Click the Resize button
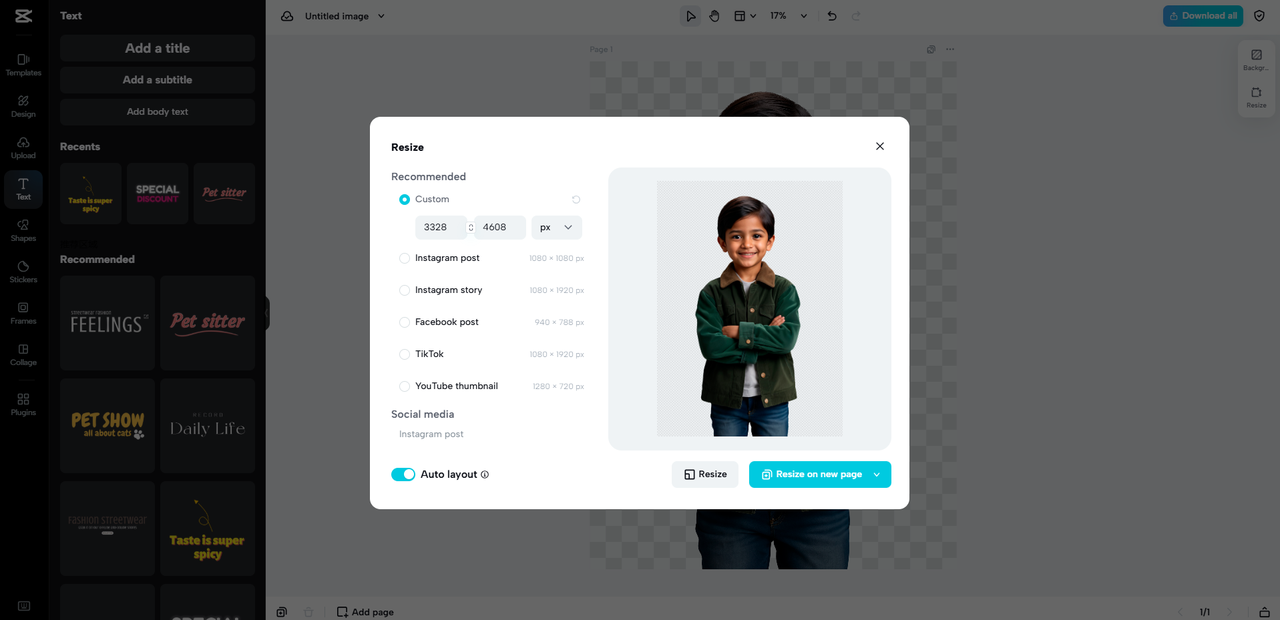The image size is (1280, 620). click(705, 474)
